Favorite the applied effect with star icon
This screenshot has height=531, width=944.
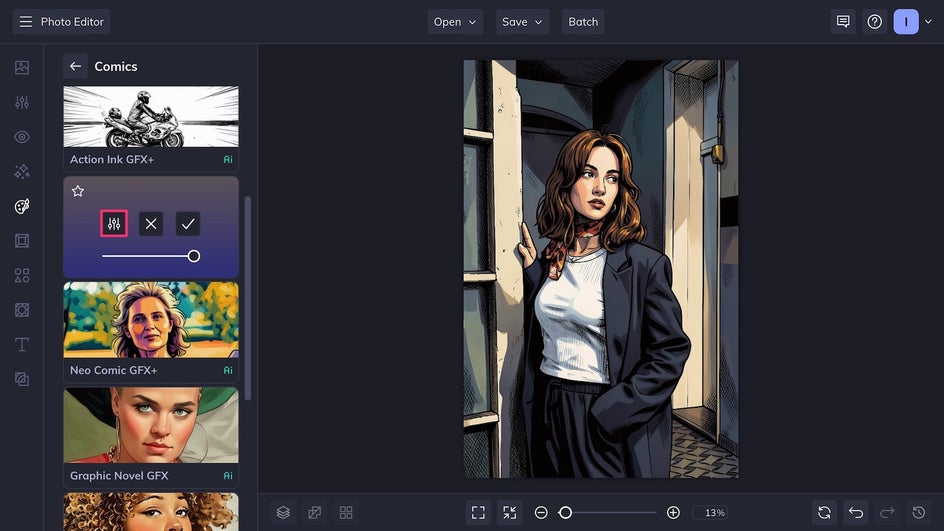(78, 191)
